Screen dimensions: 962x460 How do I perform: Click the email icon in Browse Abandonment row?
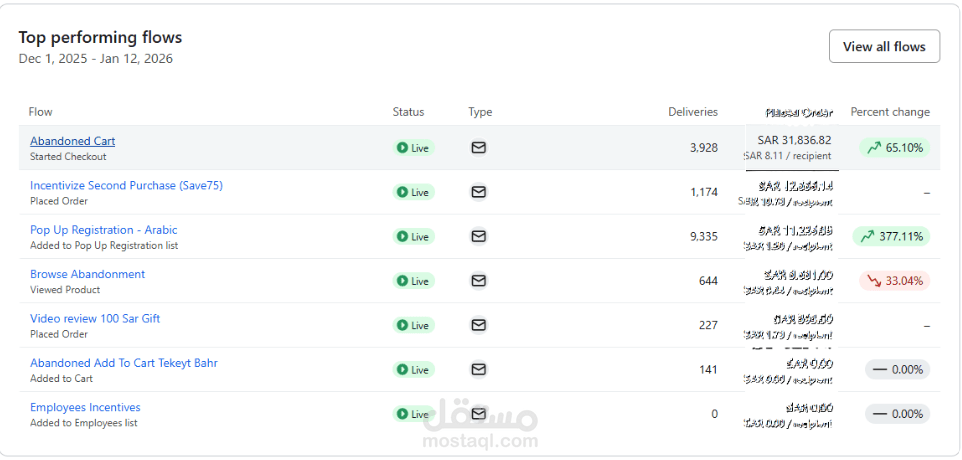(479, 280)
